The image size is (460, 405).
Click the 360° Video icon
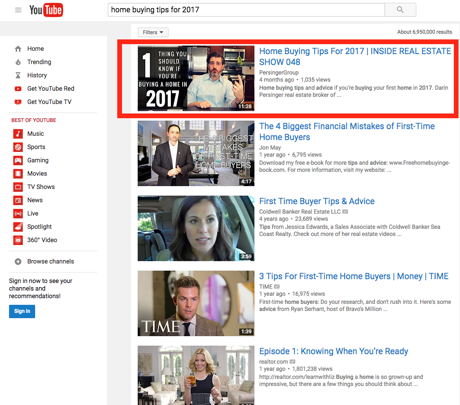[x=18, y=240]
